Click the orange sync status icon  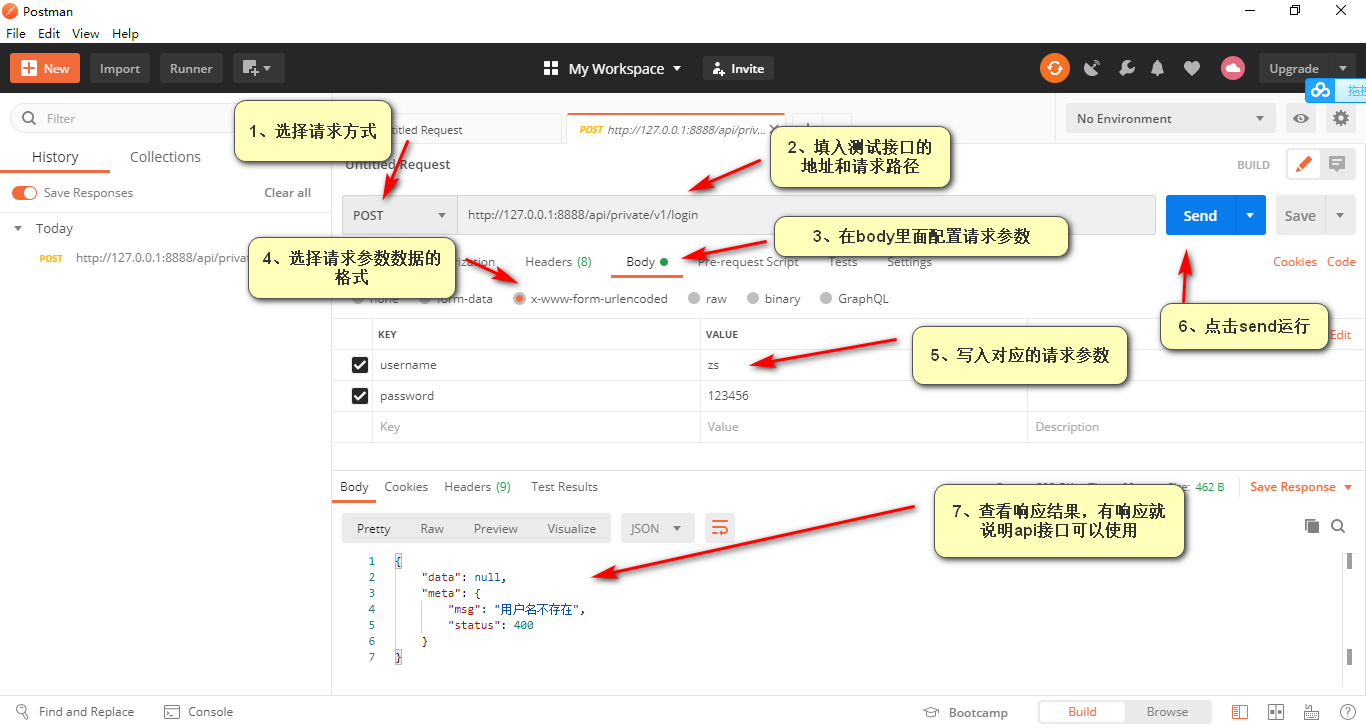(x=1055, y=68)
